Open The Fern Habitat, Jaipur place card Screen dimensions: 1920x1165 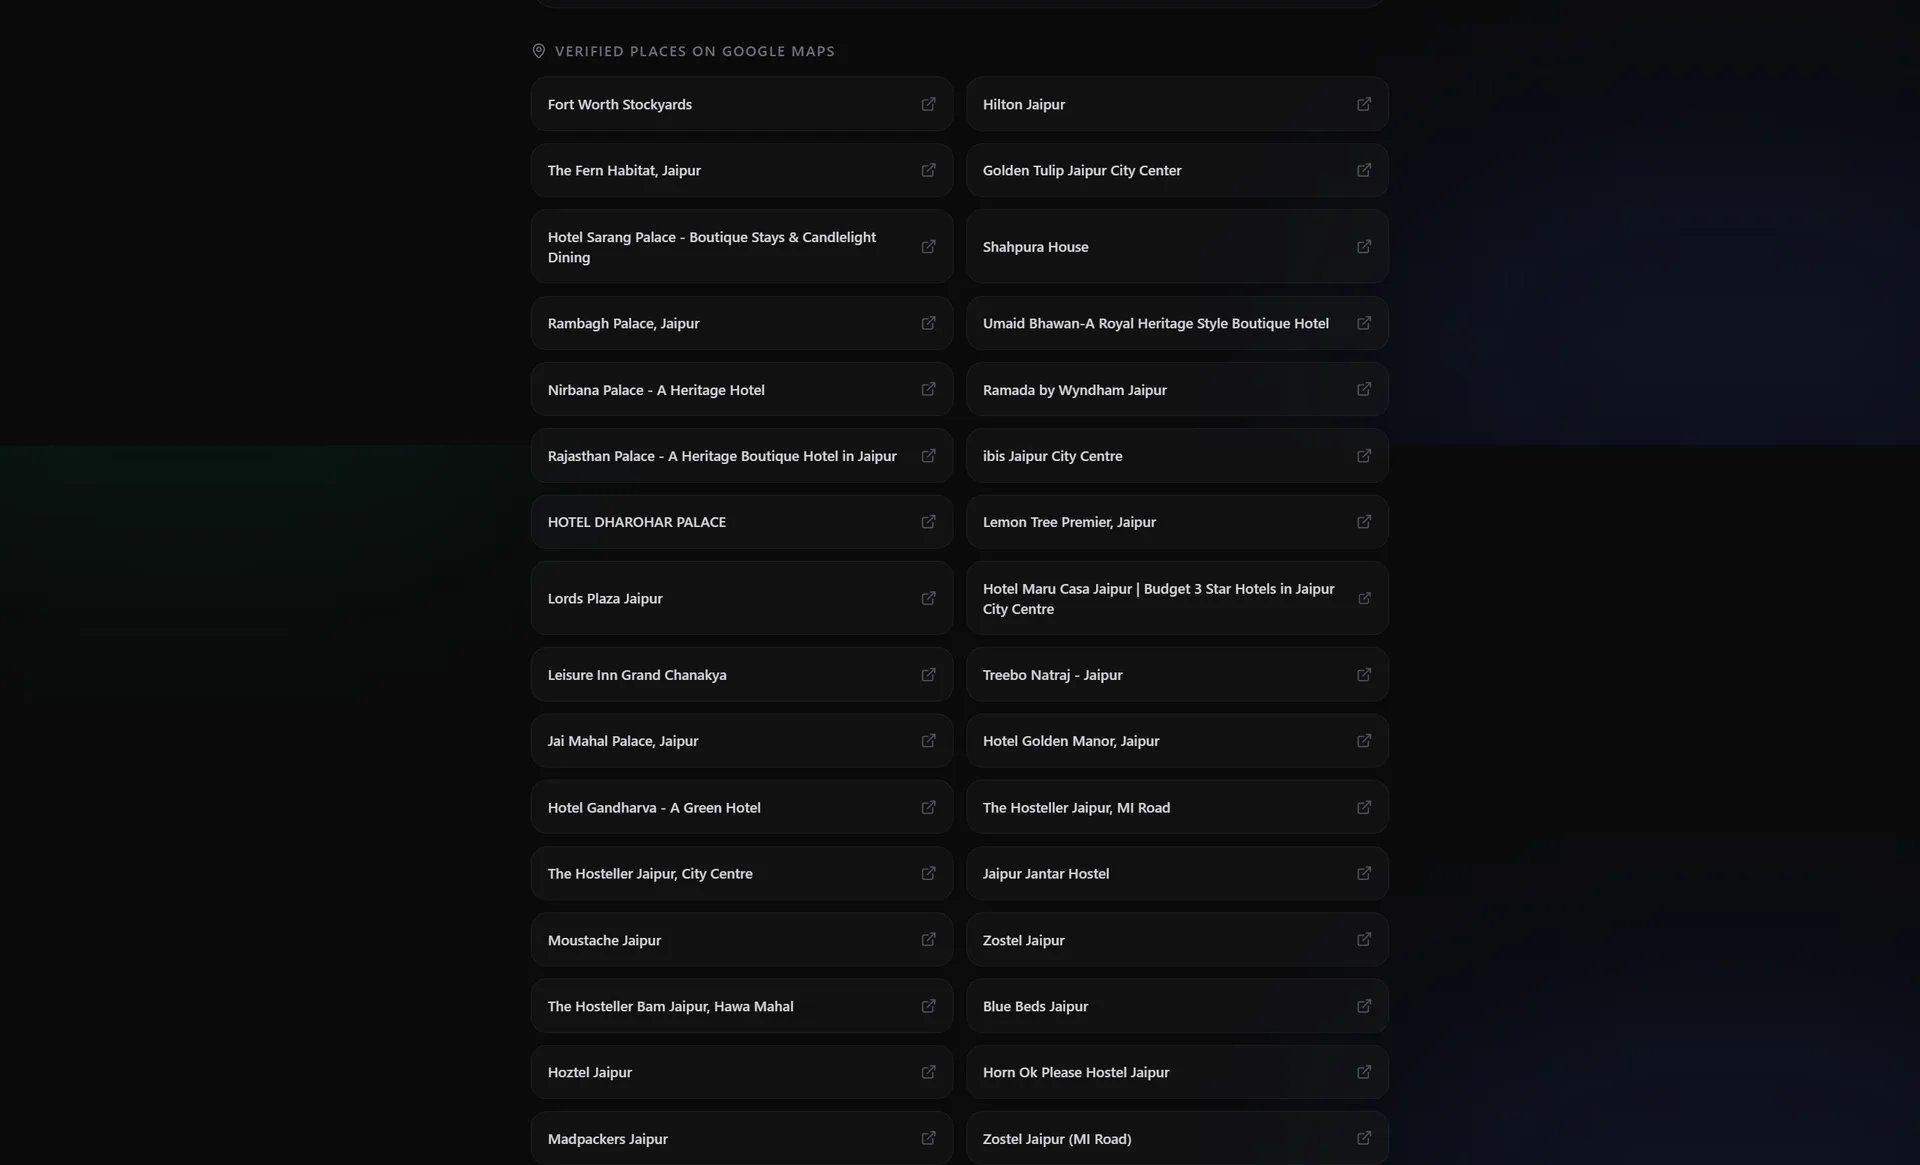[x=741, y=170]
